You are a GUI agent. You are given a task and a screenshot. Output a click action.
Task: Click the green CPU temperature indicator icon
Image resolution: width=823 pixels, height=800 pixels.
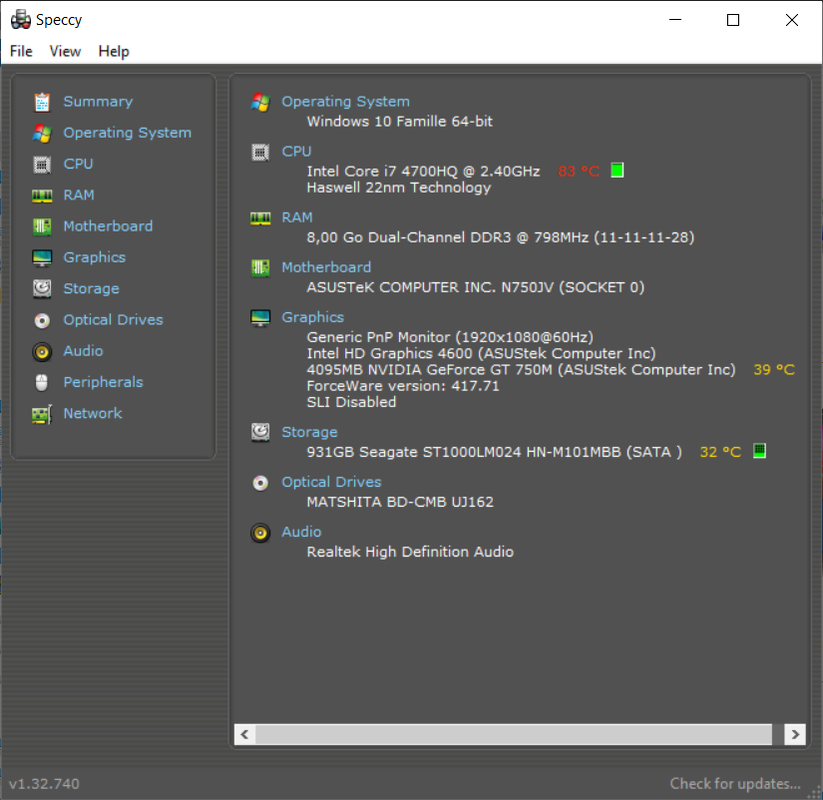coord(617,171)
